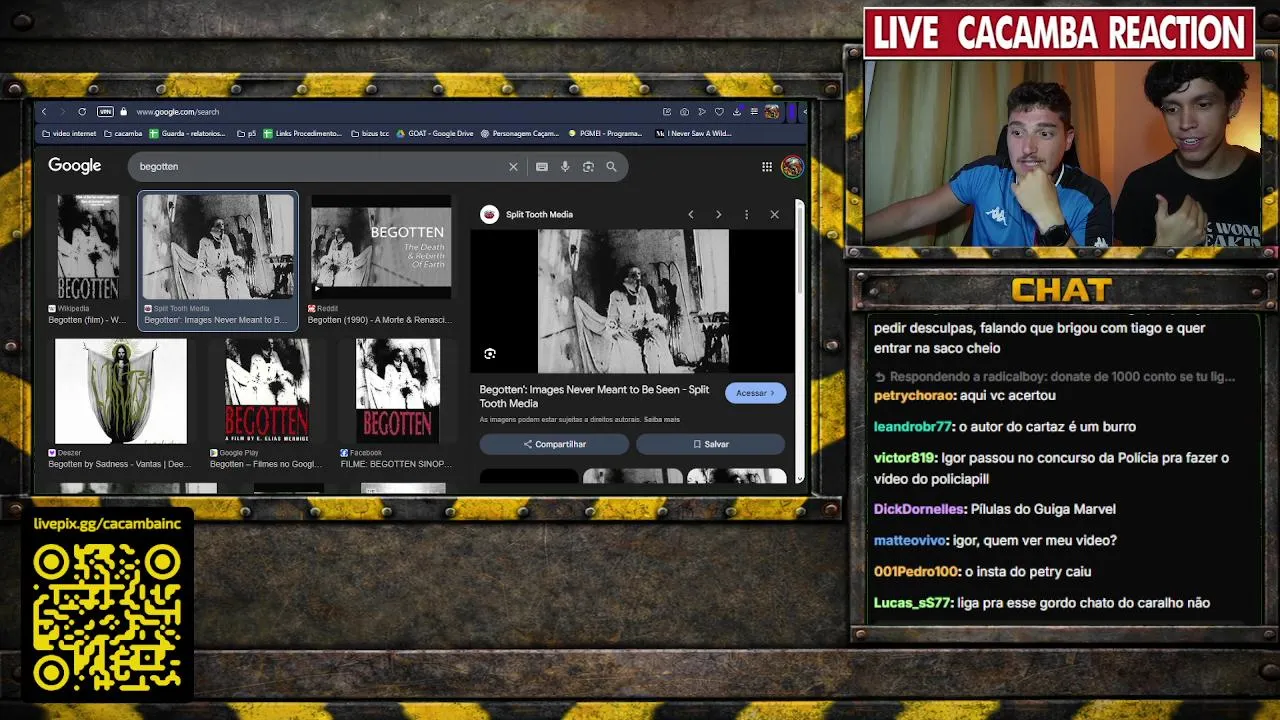Open the 'bizus tcc' bookmark folder
Screen dimensions: 1280x720
(370, 133)
